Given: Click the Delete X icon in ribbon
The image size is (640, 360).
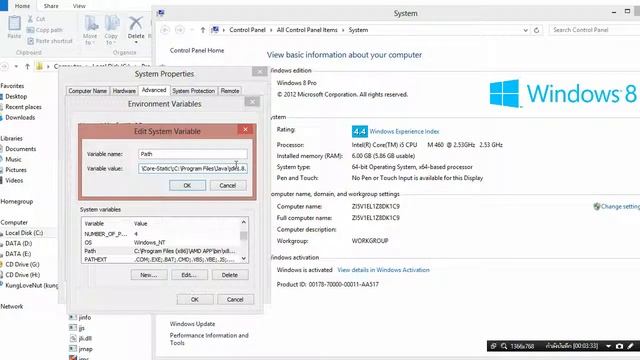Looking at the screenshot, I should (x=136, y=23).
